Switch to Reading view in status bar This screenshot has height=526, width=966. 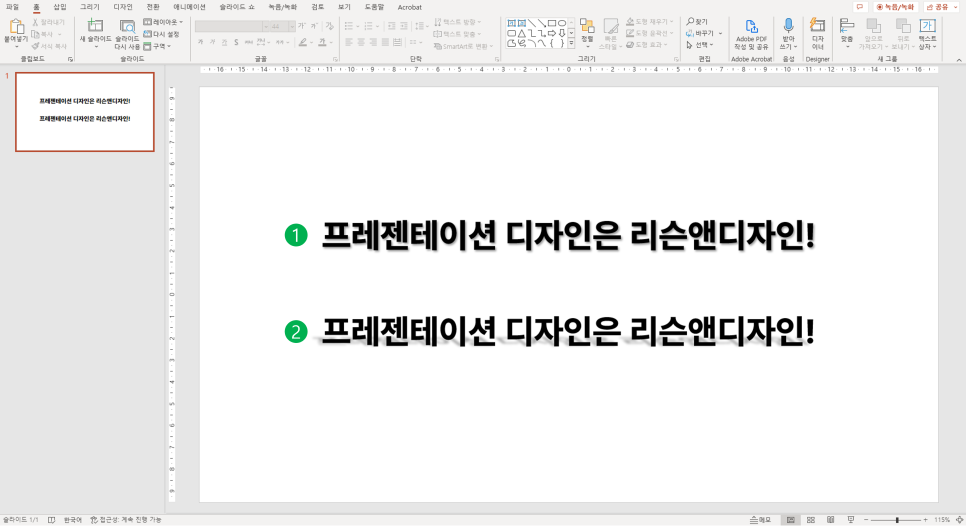[x=830, y=520]
